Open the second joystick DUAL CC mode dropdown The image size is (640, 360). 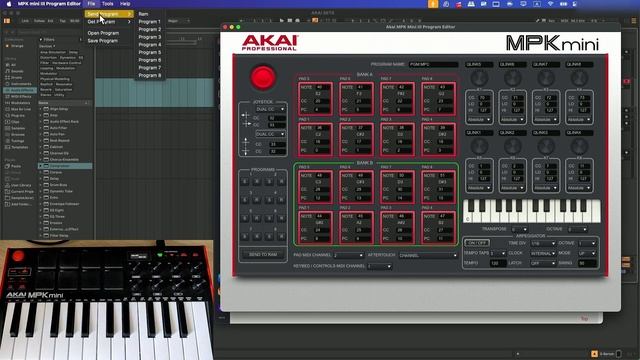tap(270, 134)
